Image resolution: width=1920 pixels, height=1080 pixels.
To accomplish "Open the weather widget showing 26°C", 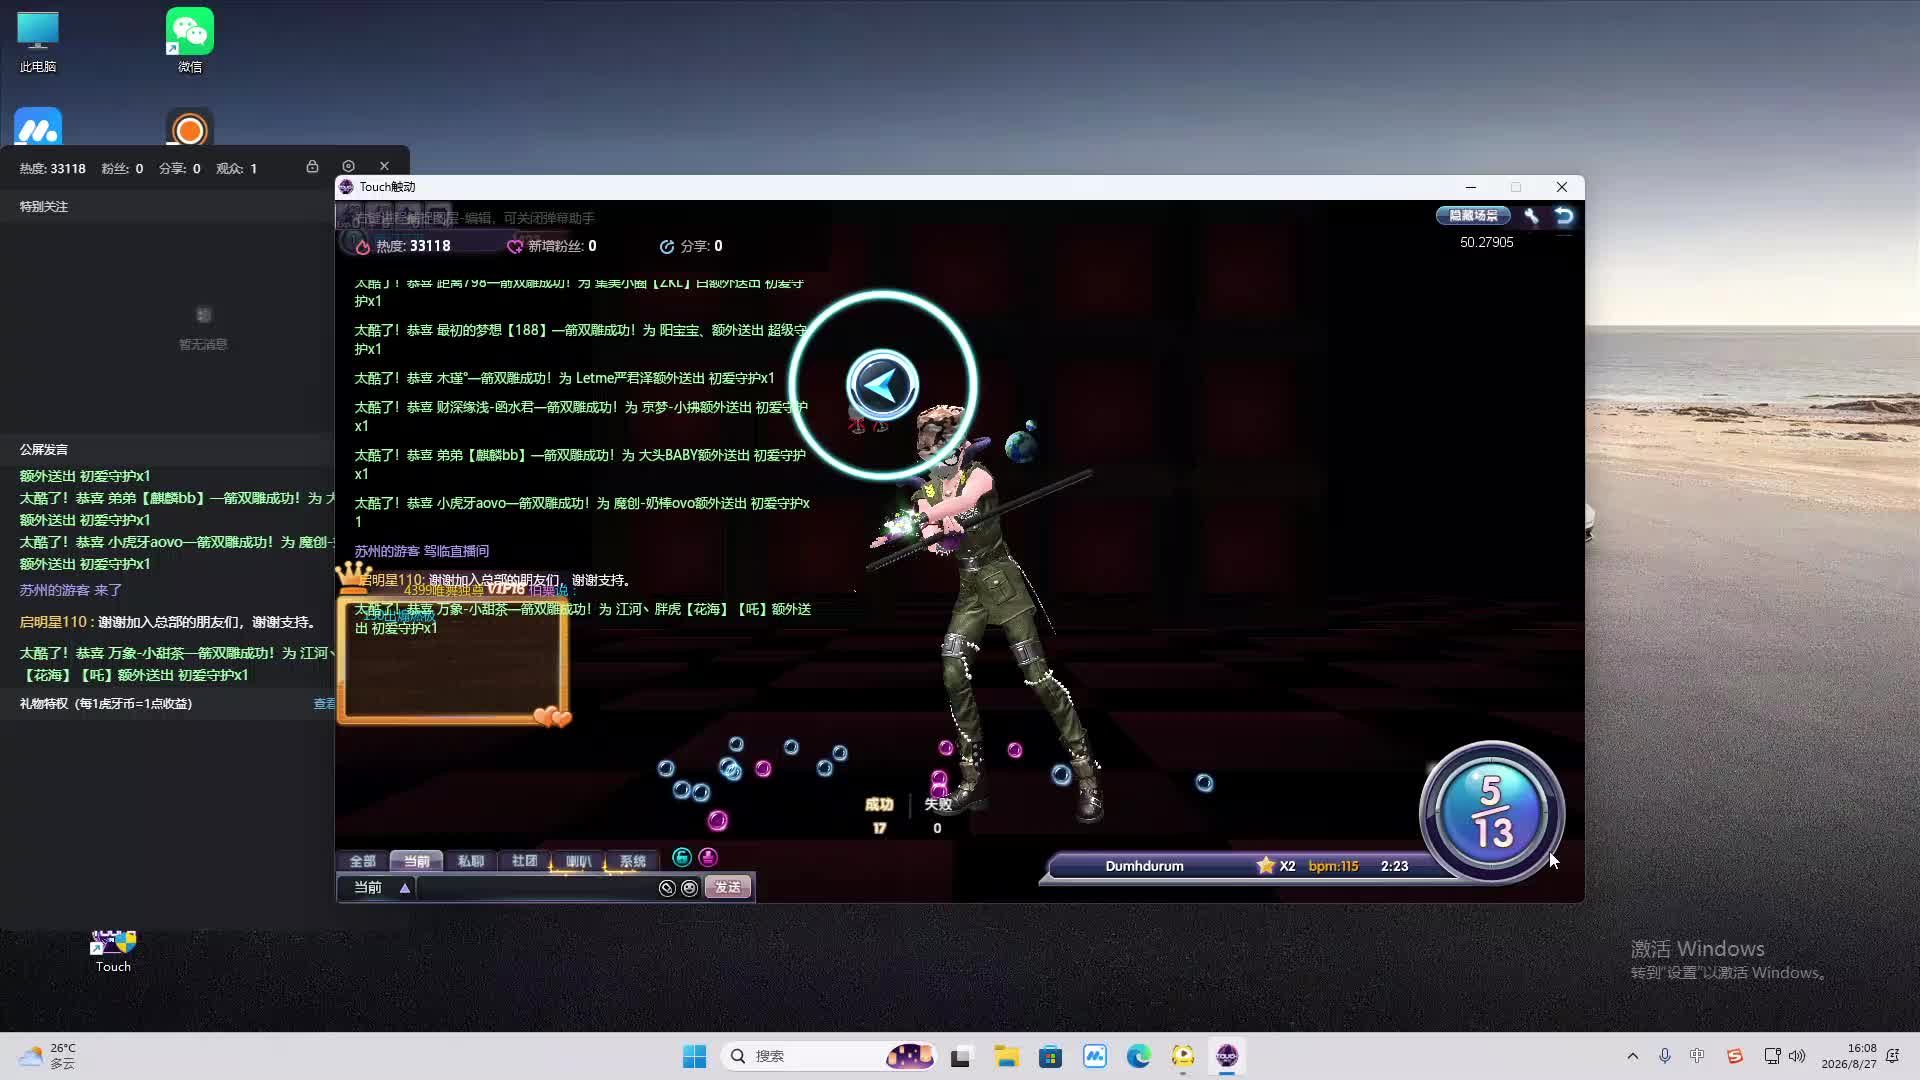I will click(48, 1056).
